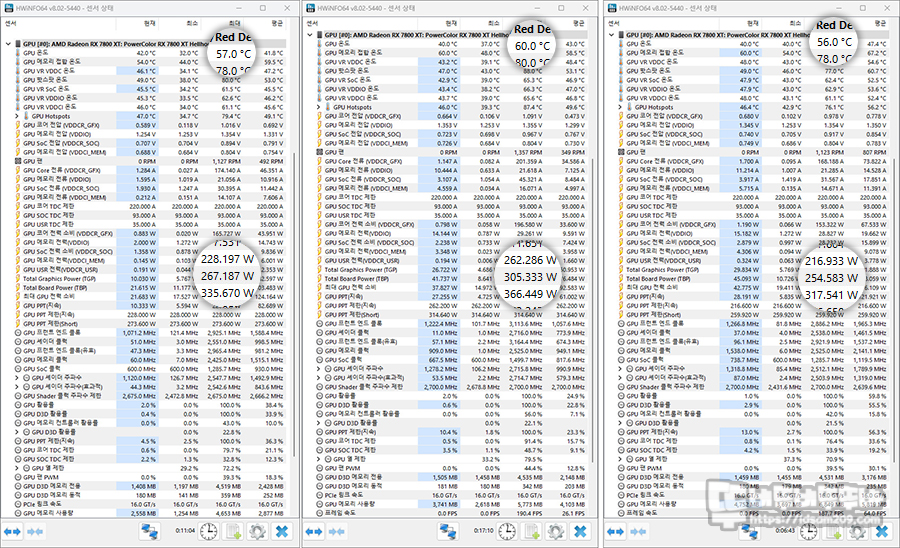
Task: Click the 0:11:04 elapsed timer
Action: tap(185, 531)
